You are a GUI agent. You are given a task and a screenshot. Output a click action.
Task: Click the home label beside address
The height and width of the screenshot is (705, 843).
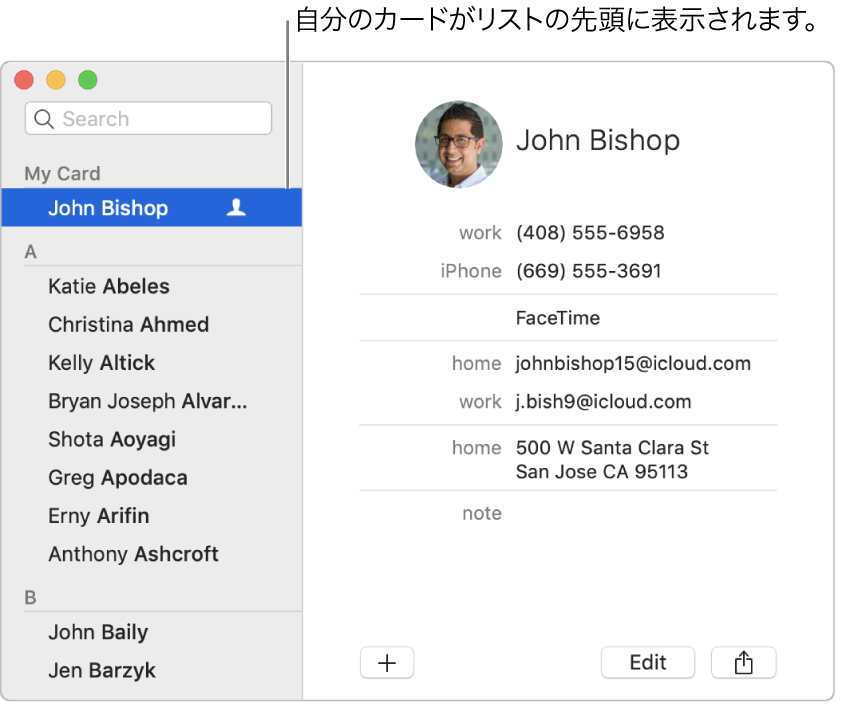476,448
